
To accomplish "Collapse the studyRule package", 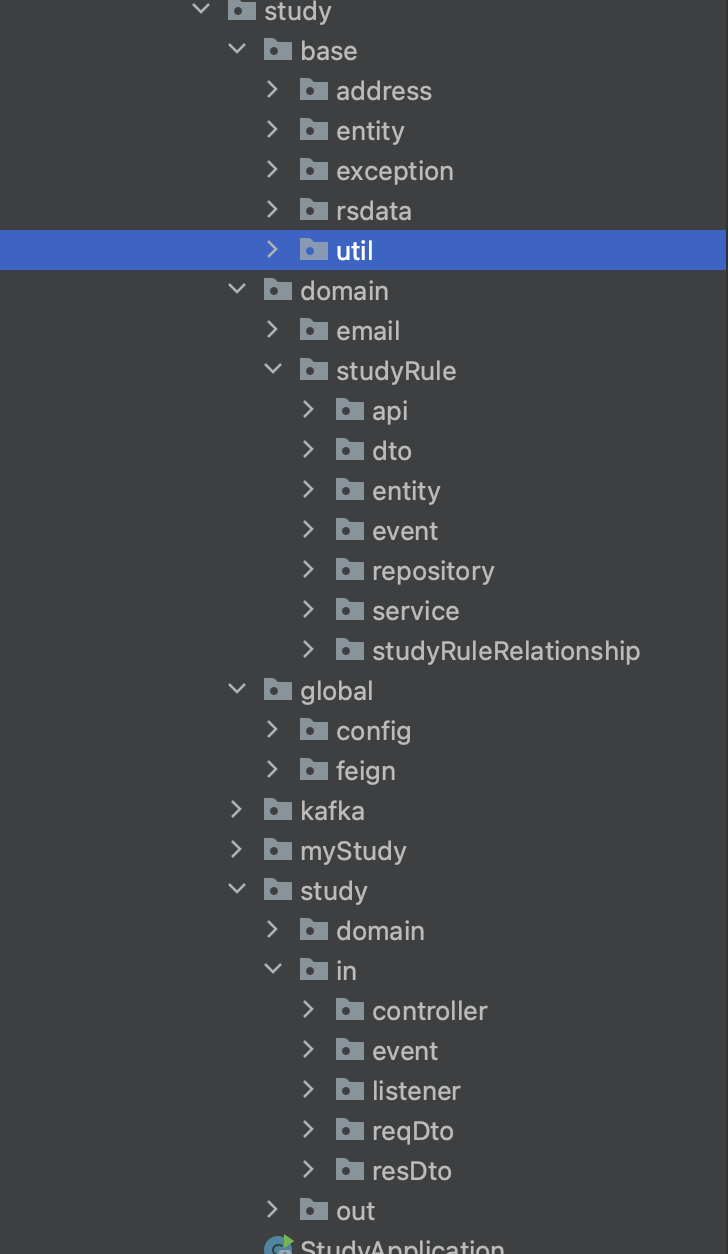I will point(273,369).
